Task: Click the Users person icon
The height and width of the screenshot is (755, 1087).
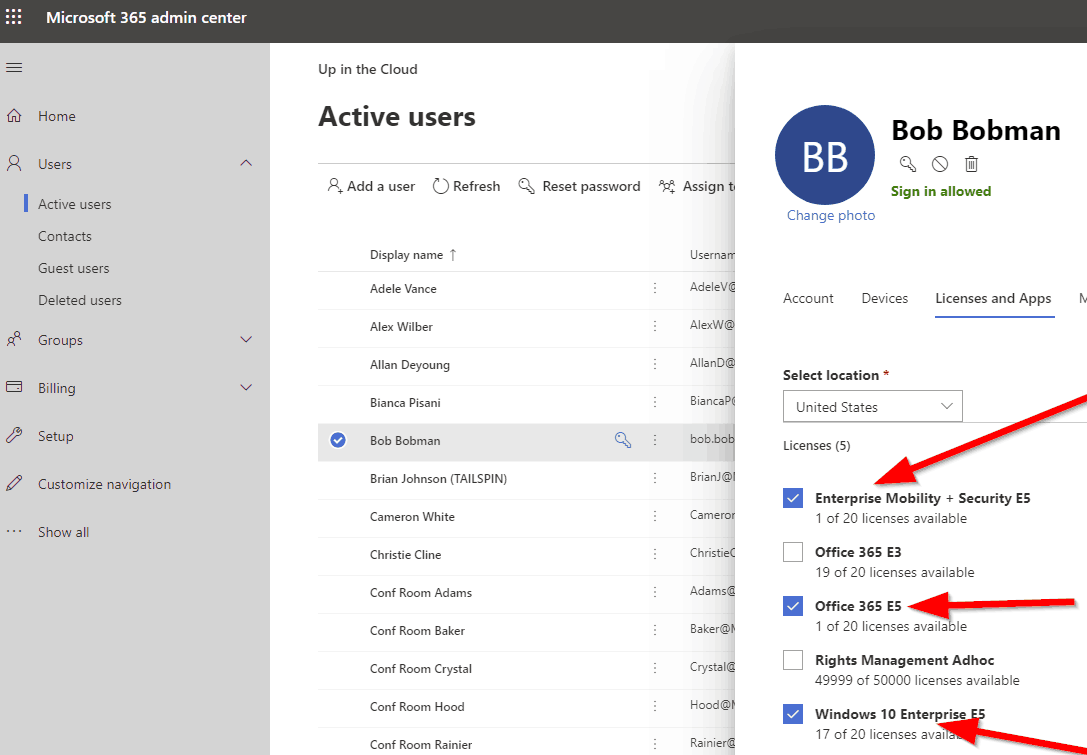Action: click(x=14, y=164)
